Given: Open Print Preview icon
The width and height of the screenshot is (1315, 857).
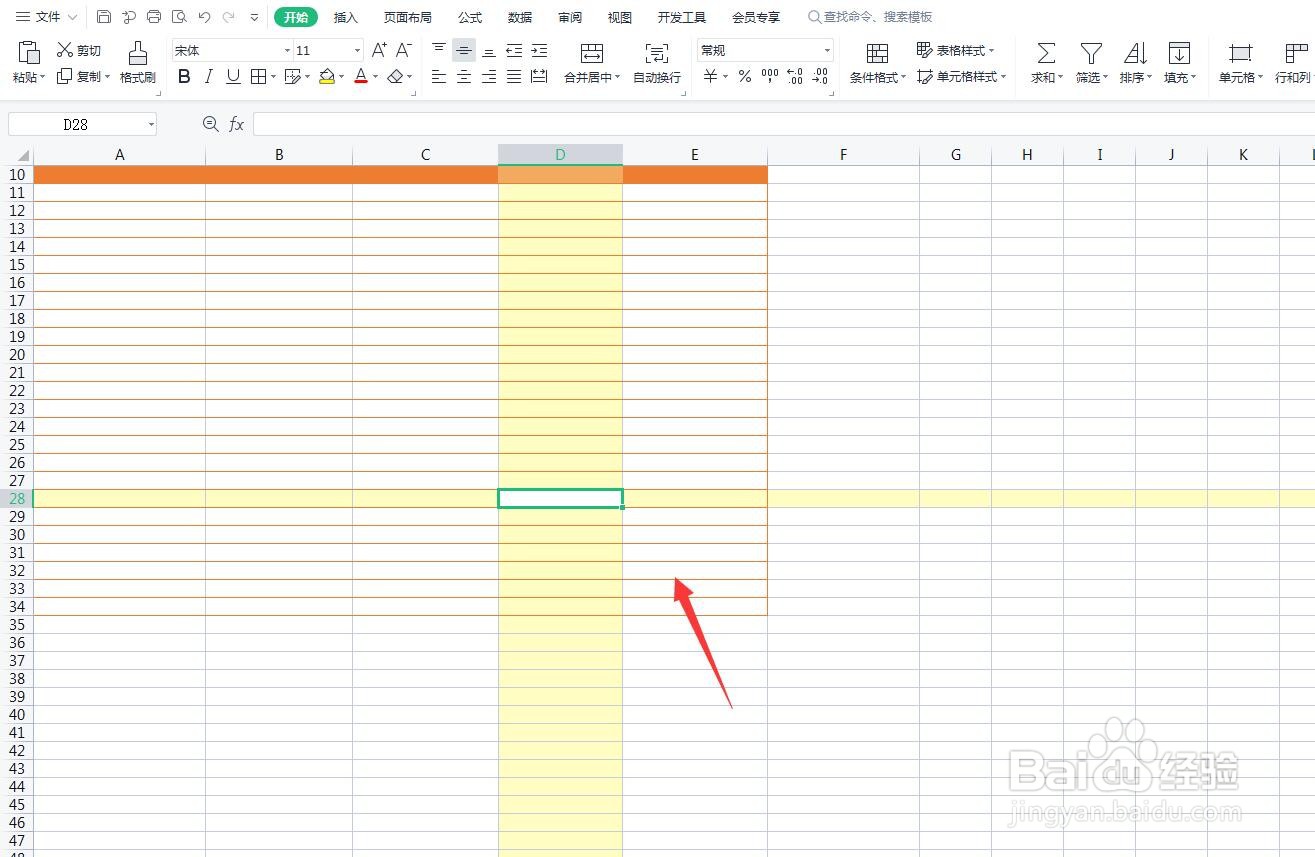Looking at the screenshot, I should pyautogui.click(x=179, y=17).
